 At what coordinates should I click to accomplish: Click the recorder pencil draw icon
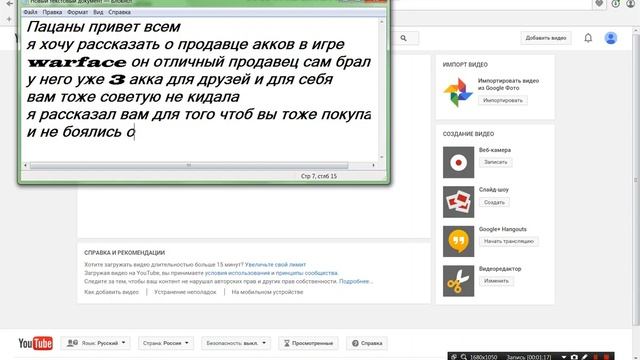click(x=584, y=357)
